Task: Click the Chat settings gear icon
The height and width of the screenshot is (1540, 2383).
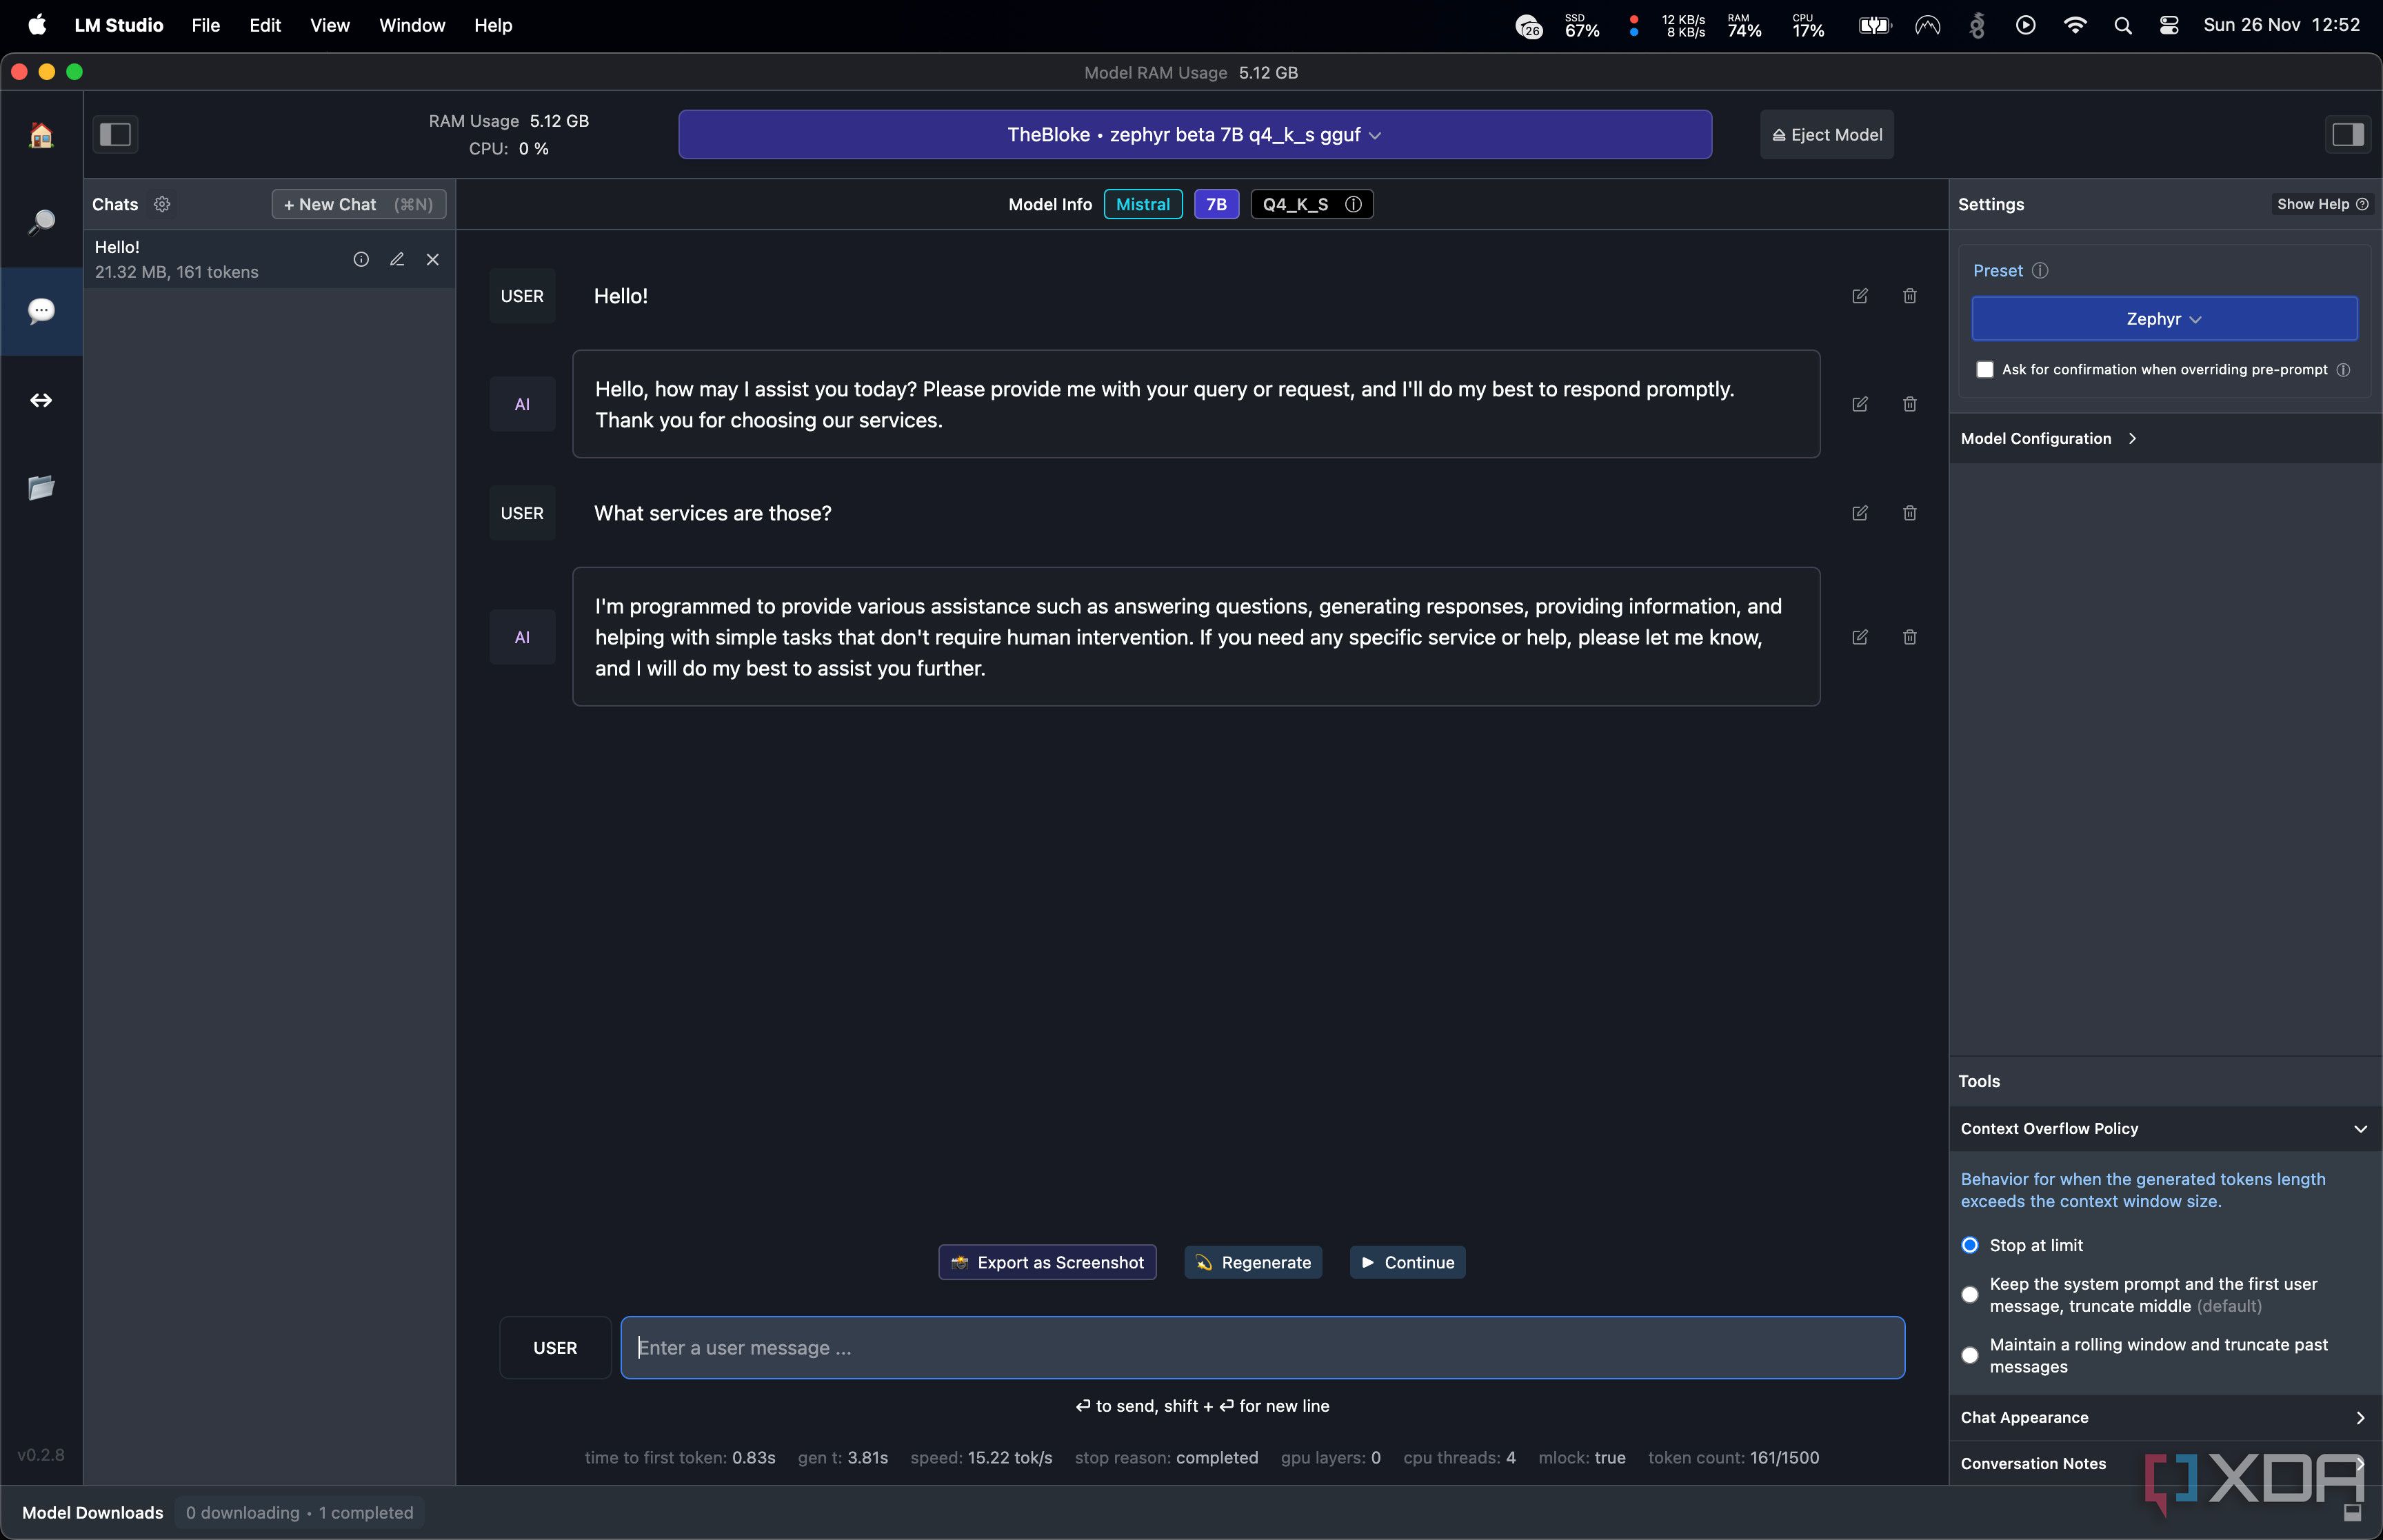Action: (x=161, y=203)
